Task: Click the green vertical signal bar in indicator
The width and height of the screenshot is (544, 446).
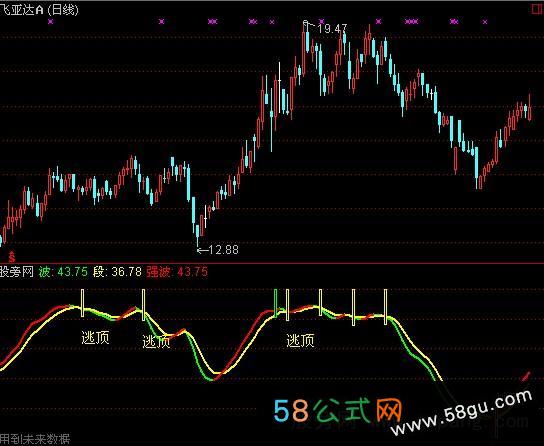Action: tap(276, 303)
